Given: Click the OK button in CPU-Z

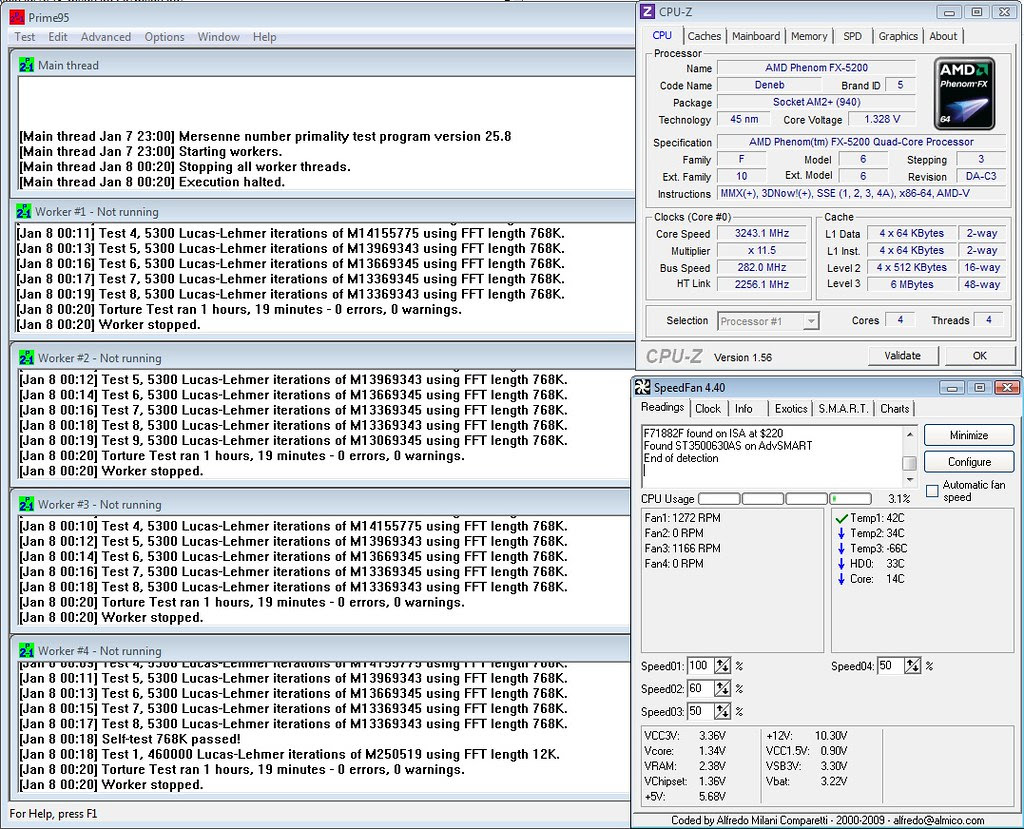Looking at the screenshot, I should pos(980,356).
